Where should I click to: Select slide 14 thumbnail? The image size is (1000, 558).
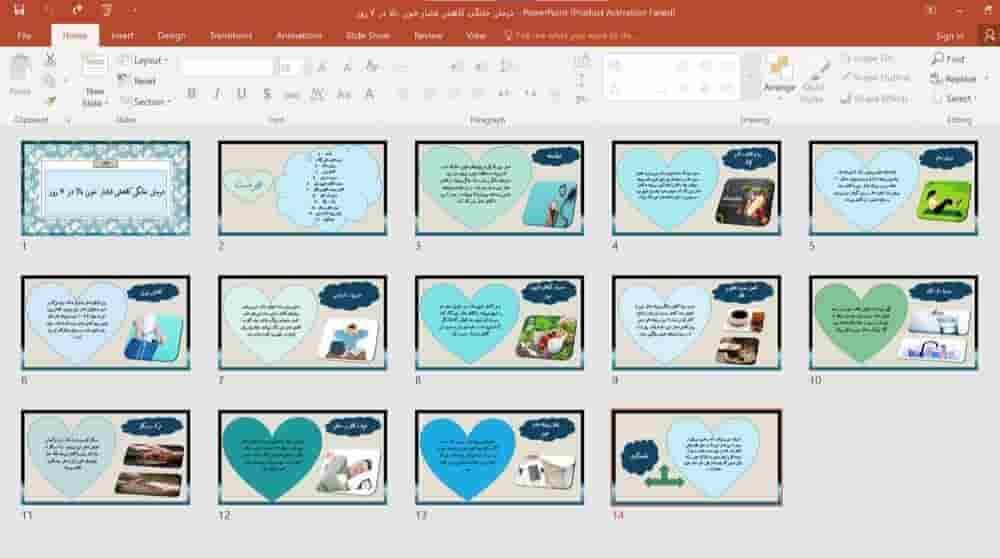[696, 458]
